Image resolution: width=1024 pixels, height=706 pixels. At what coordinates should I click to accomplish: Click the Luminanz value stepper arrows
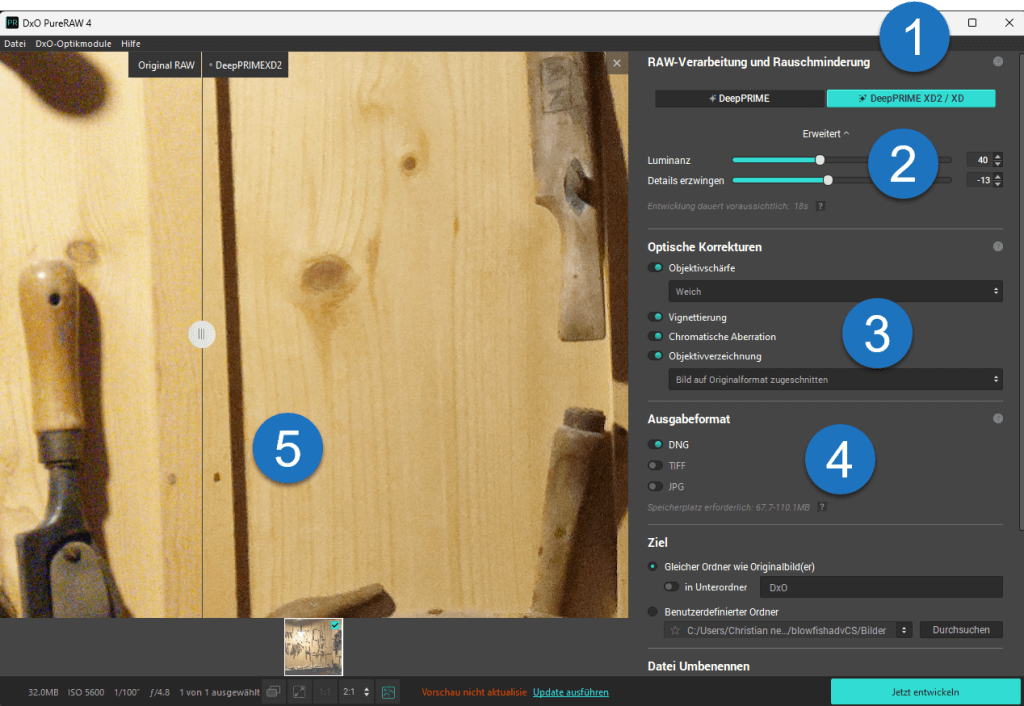pyautogui.click(x=997, y=160)
